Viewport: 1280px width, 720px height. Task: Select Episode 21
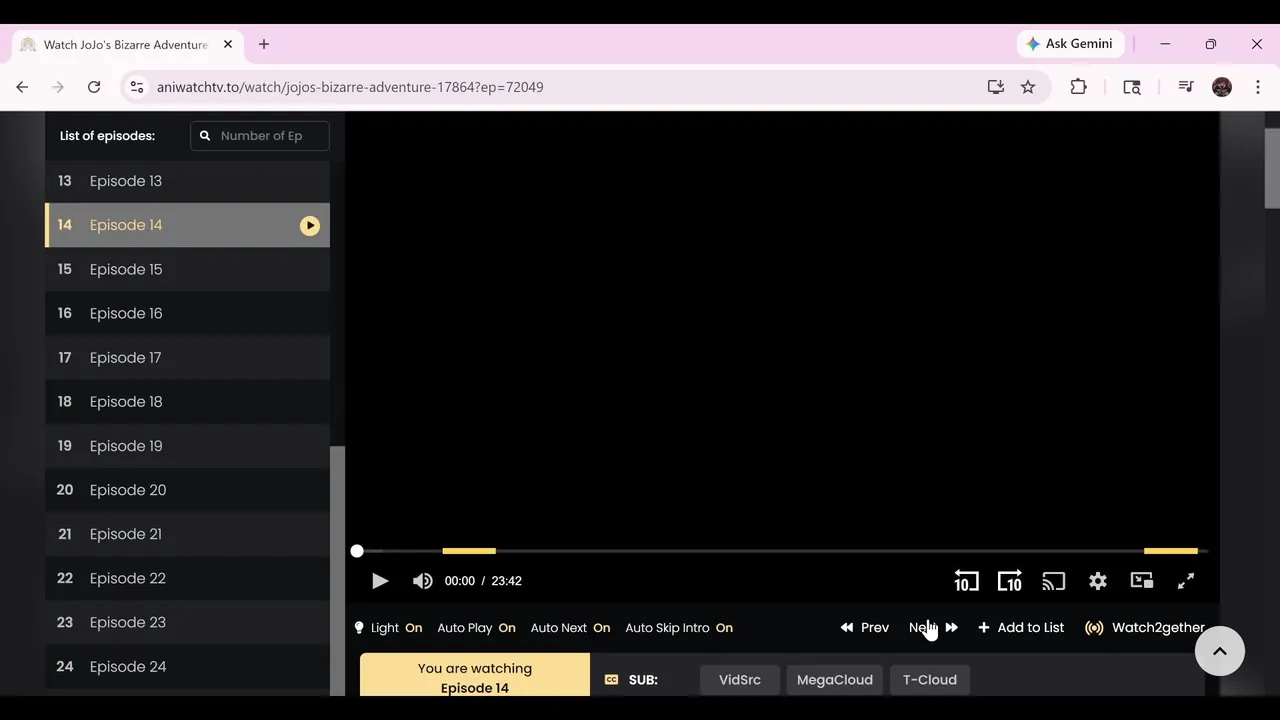click(187, 534)
